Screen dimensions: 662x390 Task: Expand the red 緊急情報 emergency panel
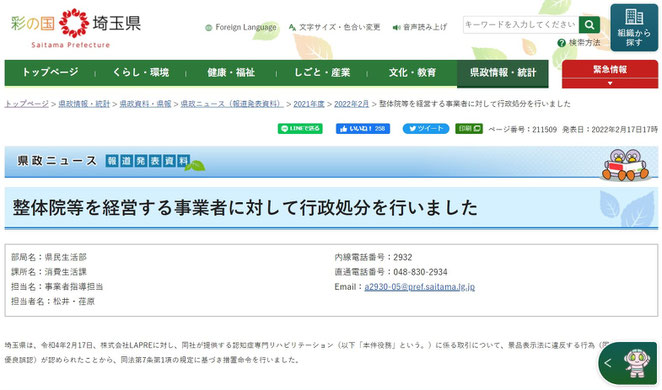click(x=610, y=74)
